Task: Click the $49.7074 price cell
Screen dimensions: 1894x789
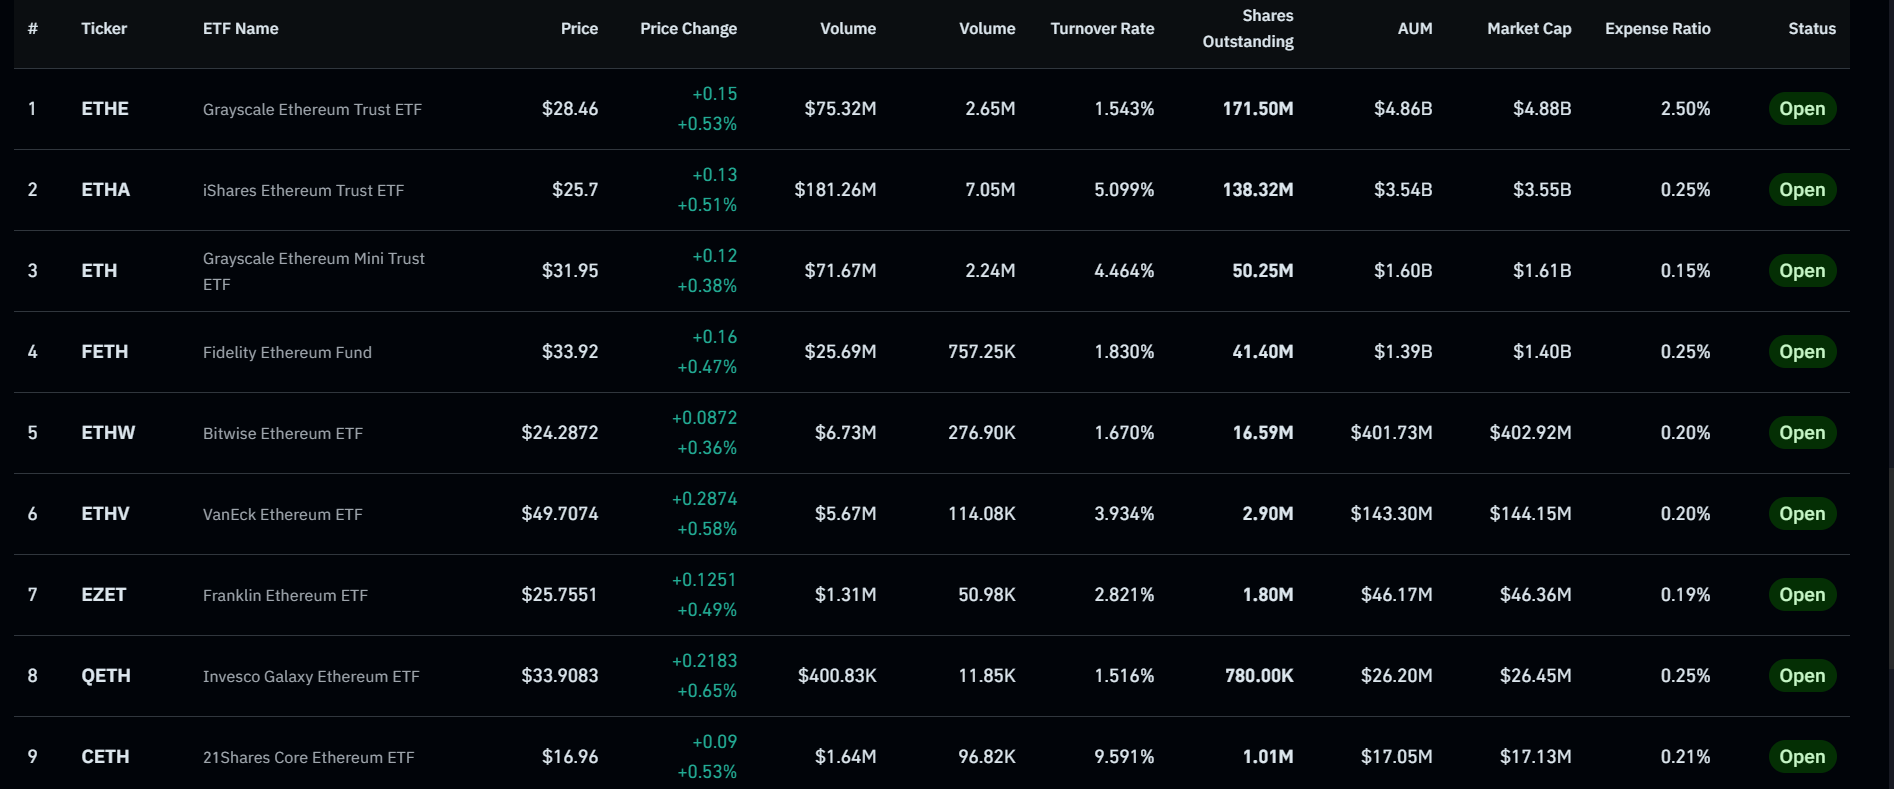Action: (x=560, y=514)
